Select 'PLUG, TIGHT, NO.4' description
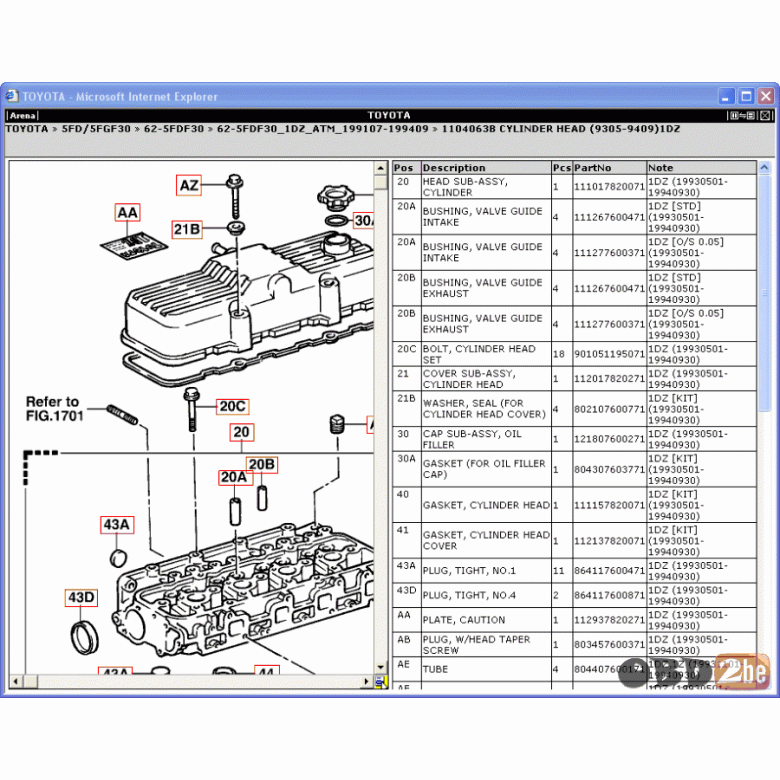Screen dimensions: 780x780 tap(469, 595)
